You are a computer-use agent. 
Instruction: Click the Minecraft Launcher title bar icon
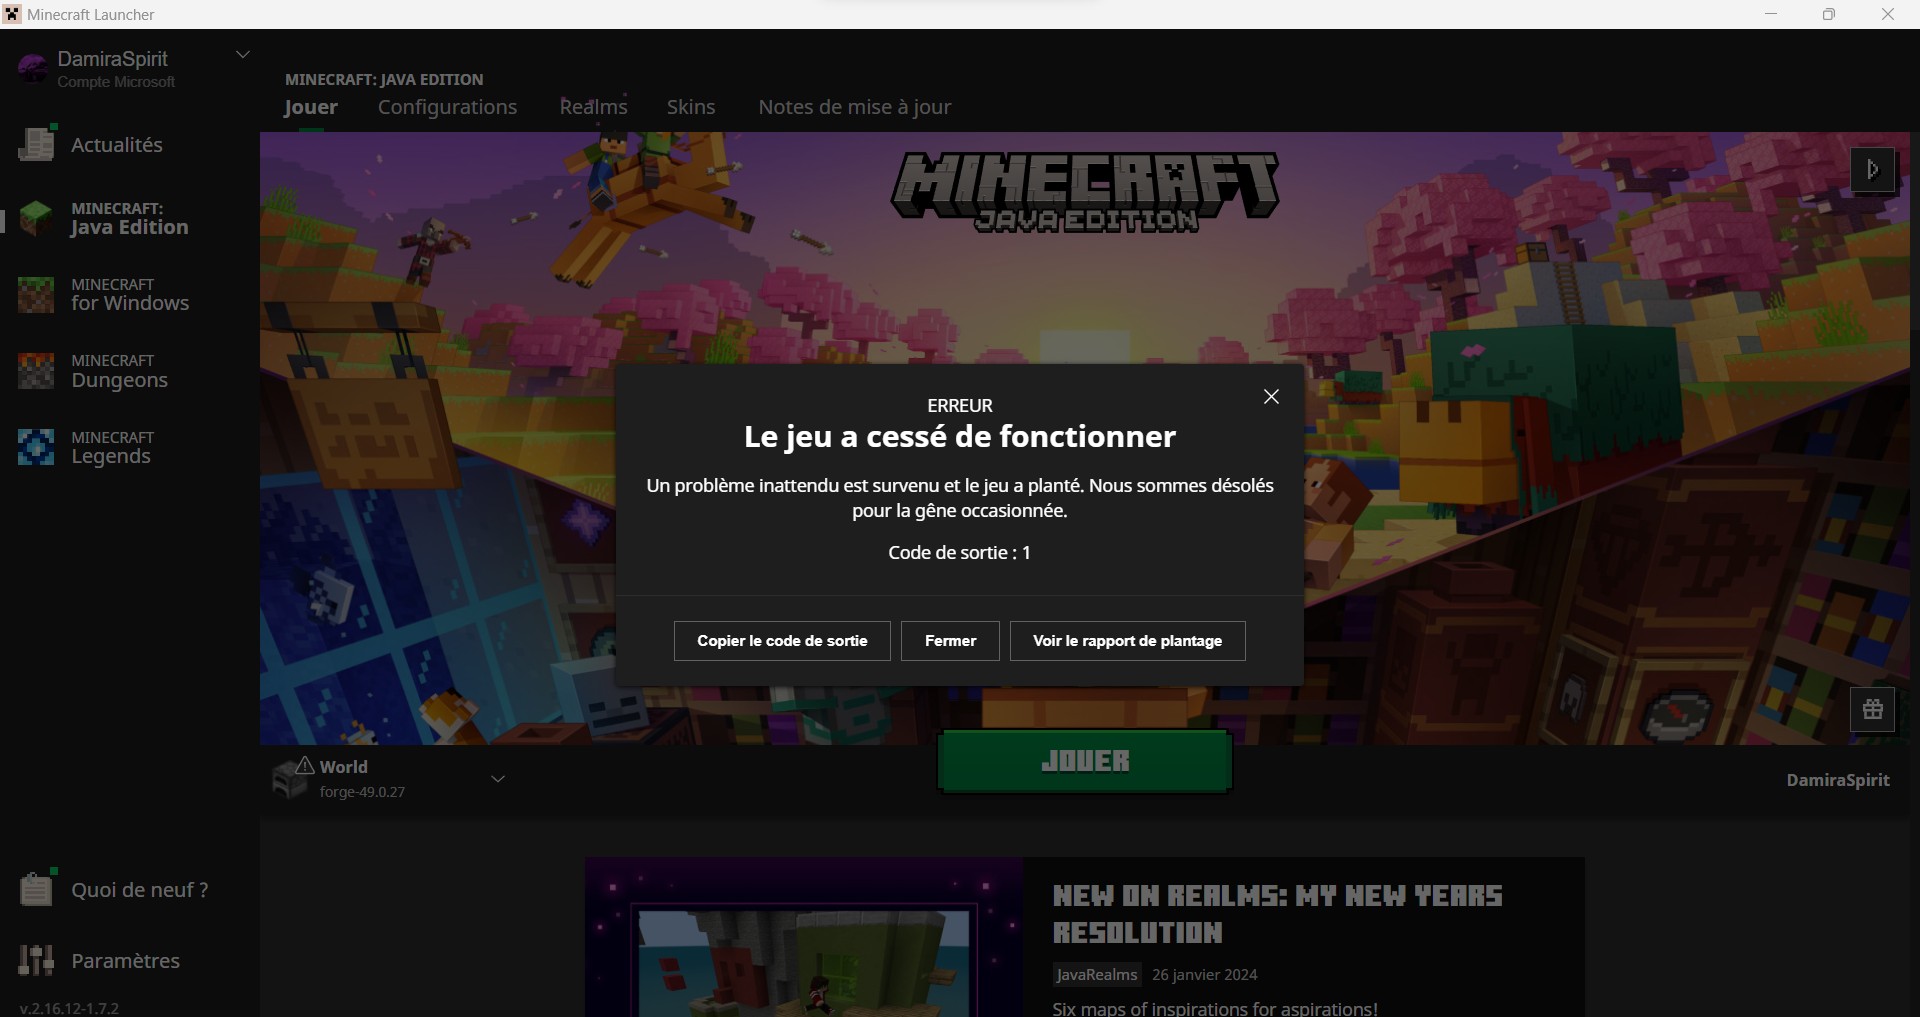pyautogui.click(x=12, y=14)
